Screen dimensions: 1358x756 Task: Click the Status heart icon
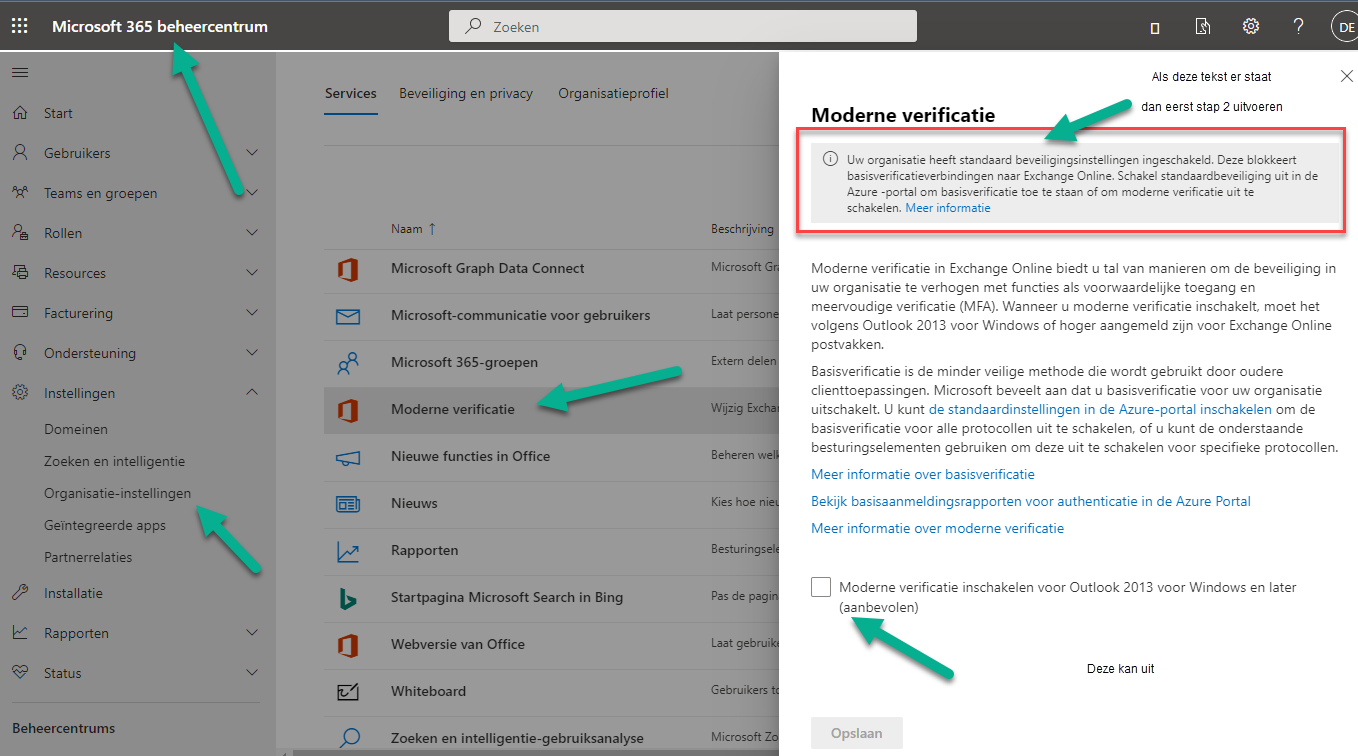click(x=20, y=673)
